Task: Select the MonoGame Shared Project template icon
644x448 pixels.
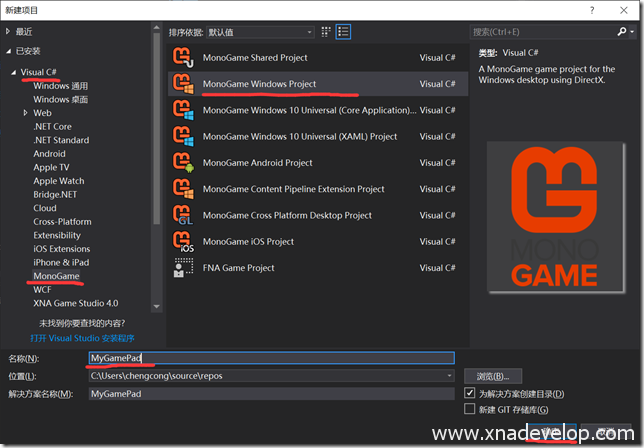Action: pos(183,58)
